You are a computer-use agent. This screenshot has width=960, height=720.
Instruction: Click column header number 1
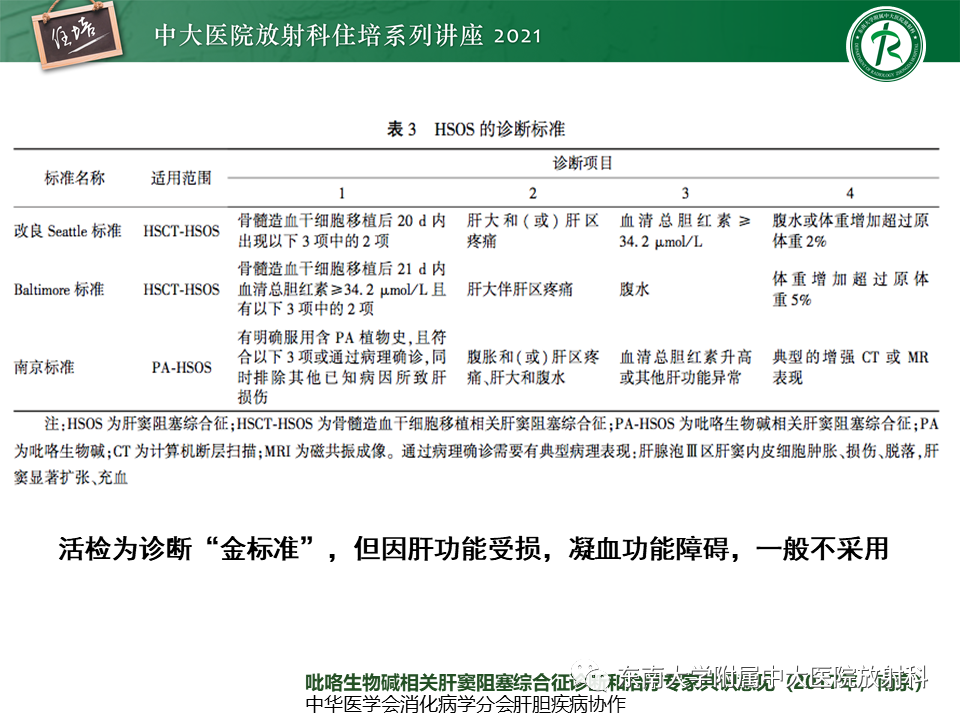[342, 193]
